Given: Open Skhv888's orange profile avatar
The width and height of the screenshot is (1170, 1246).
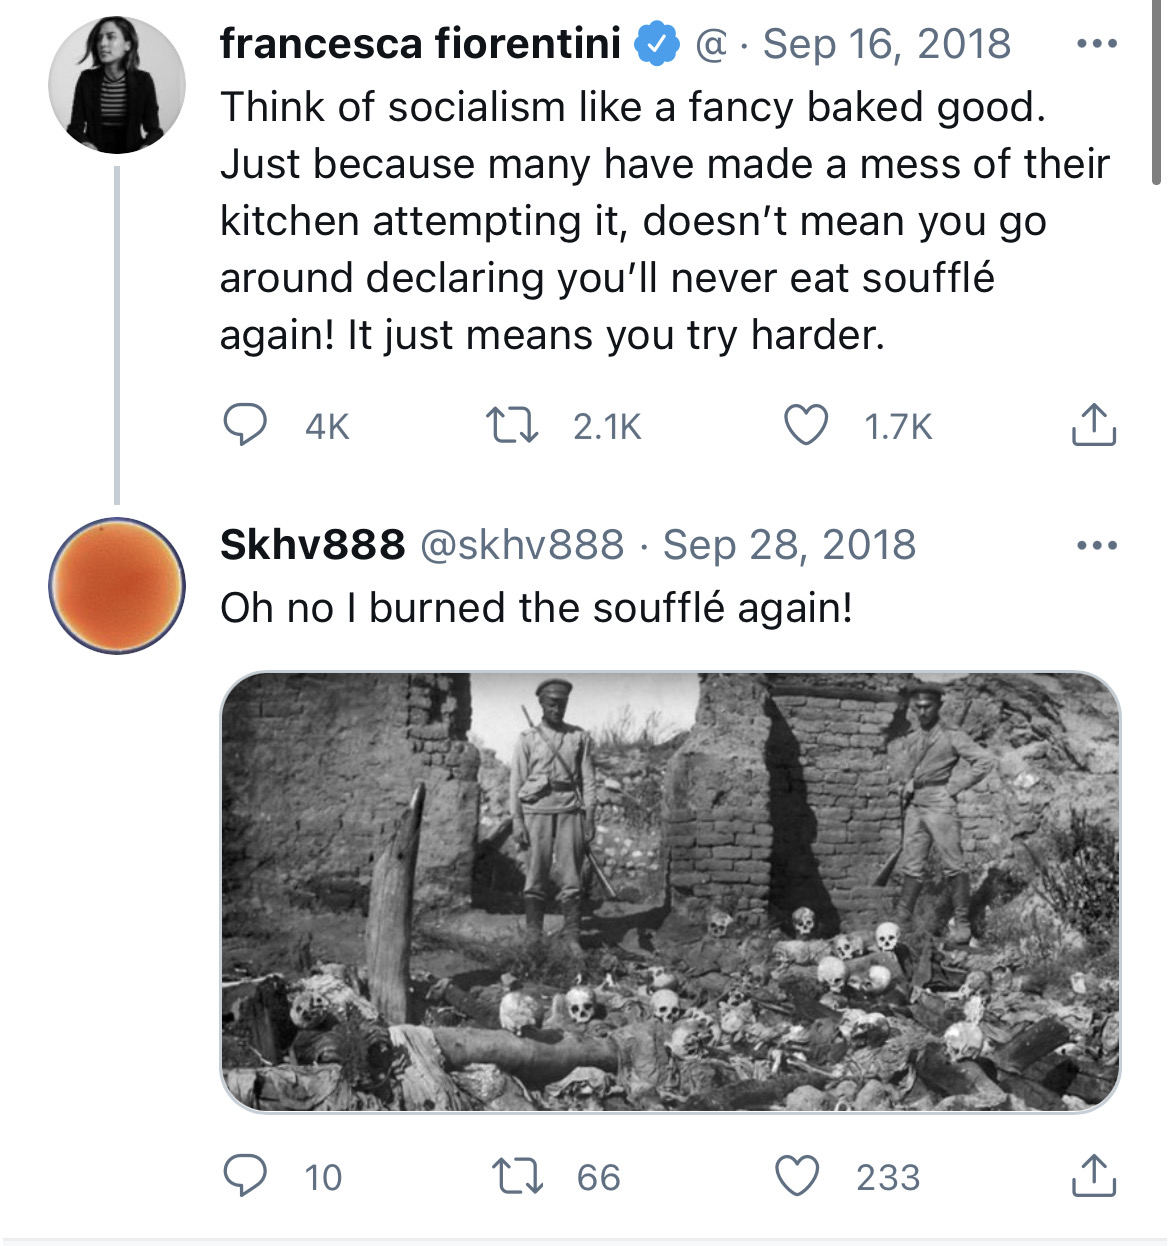Looking at the screenshot, I should click(x=117, y=586).
